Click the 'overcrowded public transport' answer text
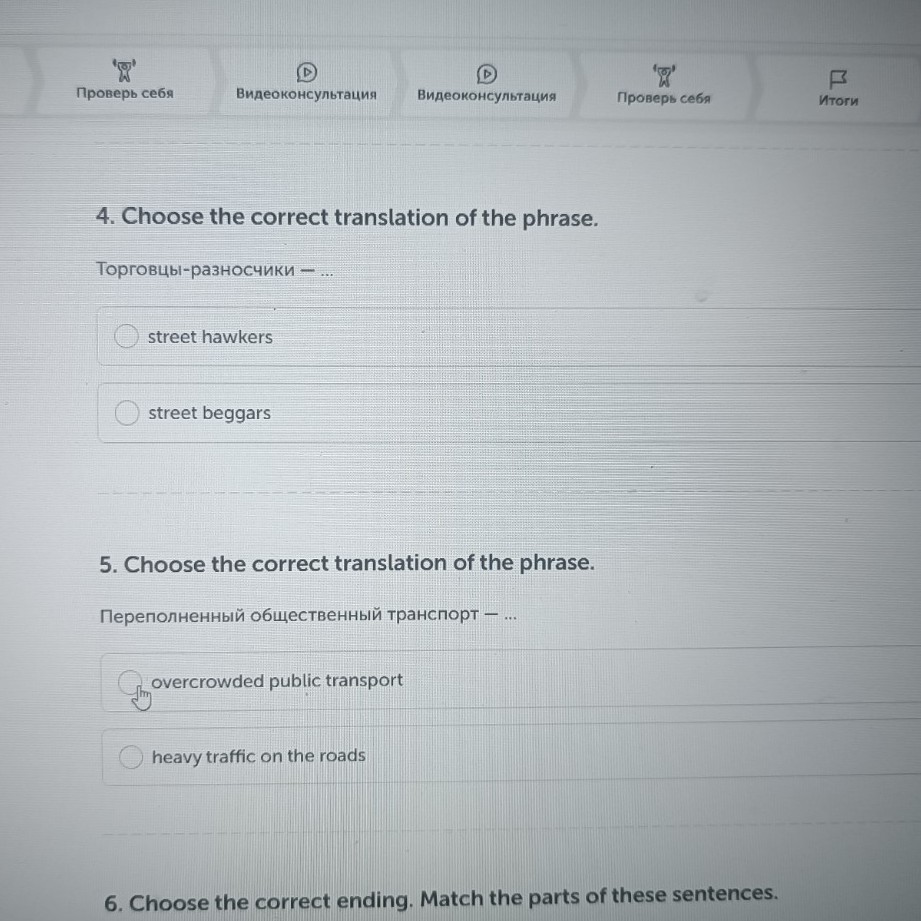The width and height of the screenshot is (921, 921). pyautogui.click(x=277, y=681)
